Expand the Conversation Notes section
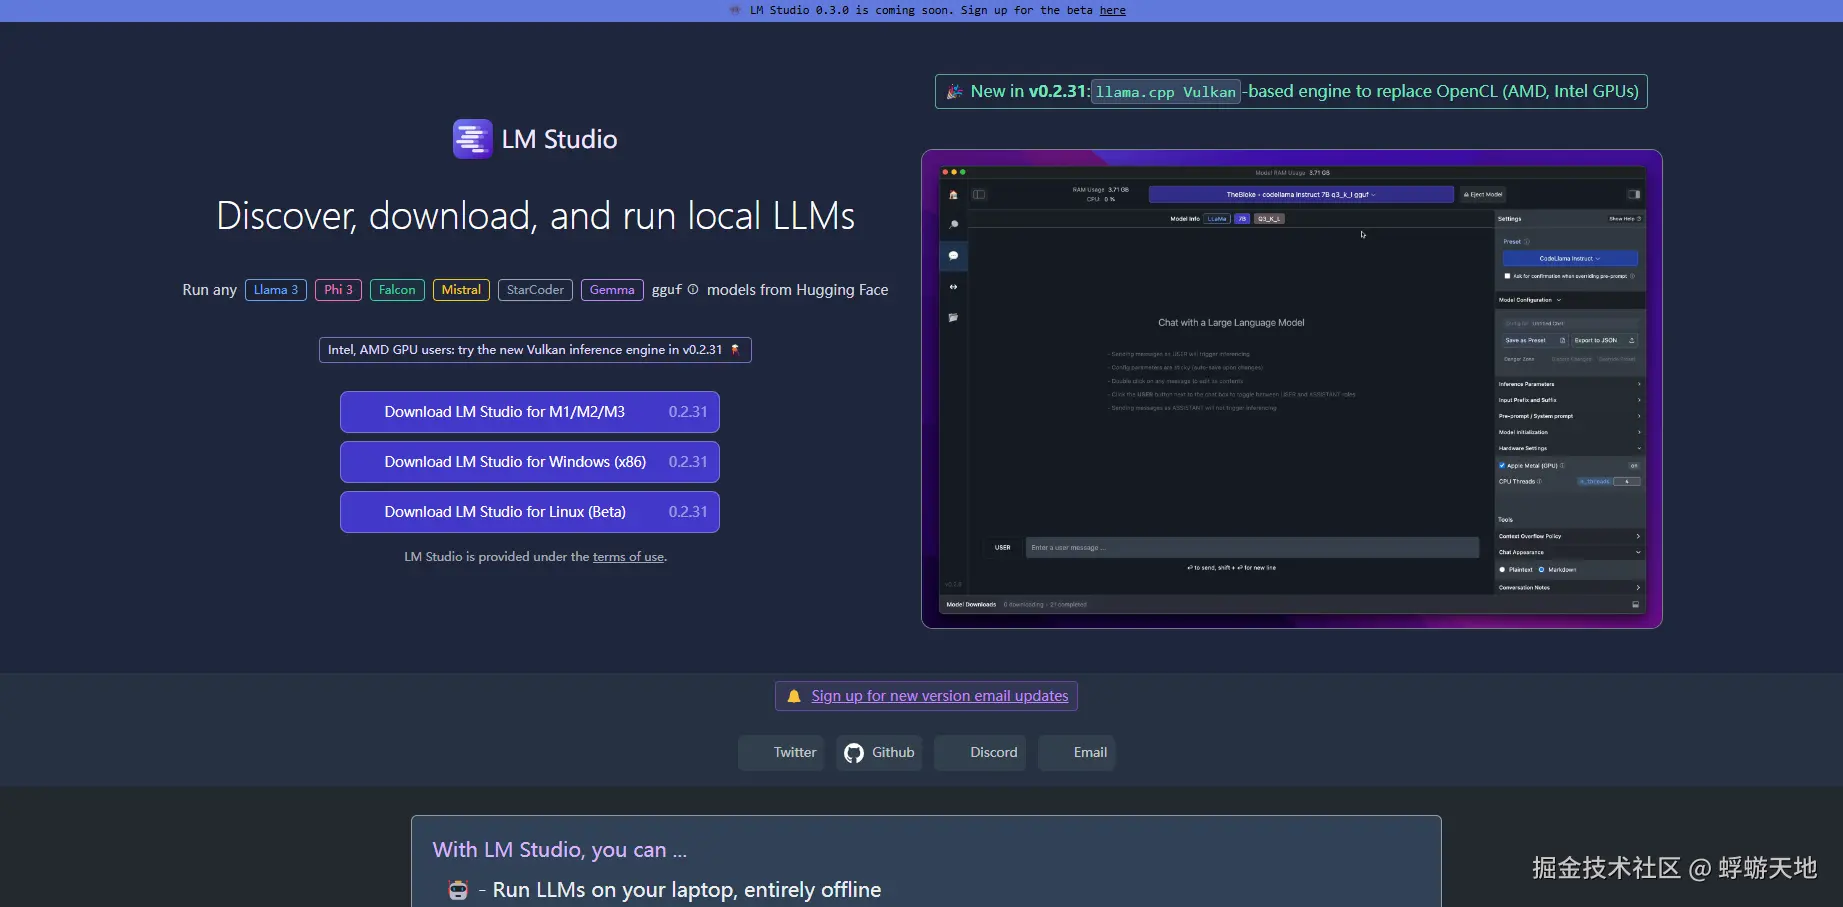Image resolution: width=1843 pixels, height=907 pixels. pos(1569,588)
